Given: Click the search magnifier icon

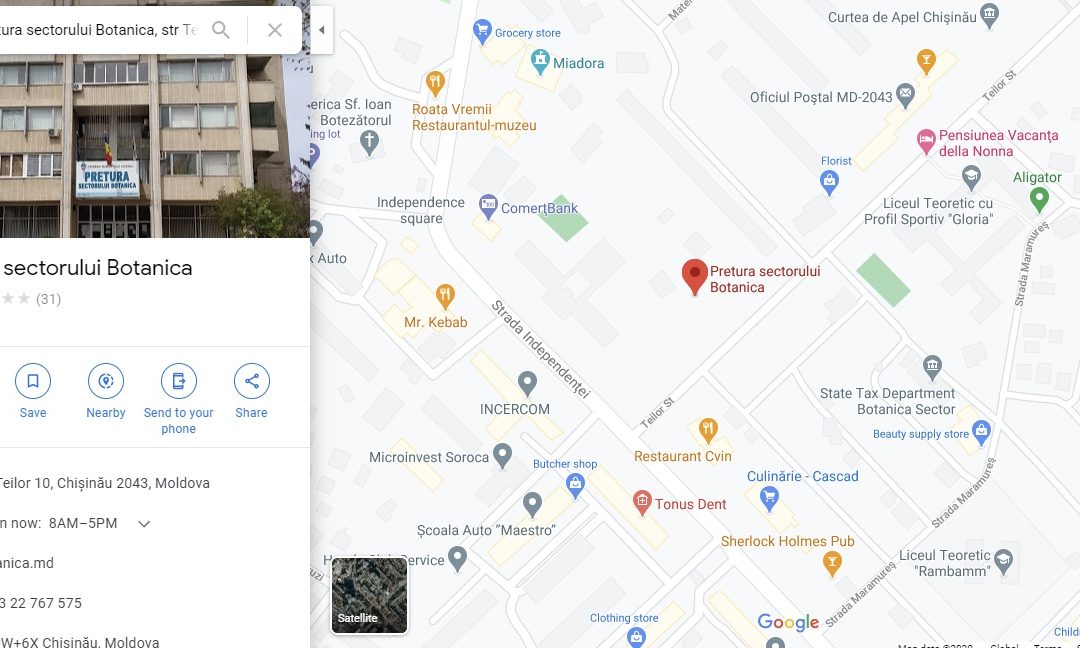Looking at the screenshot, I should point(220,30).
